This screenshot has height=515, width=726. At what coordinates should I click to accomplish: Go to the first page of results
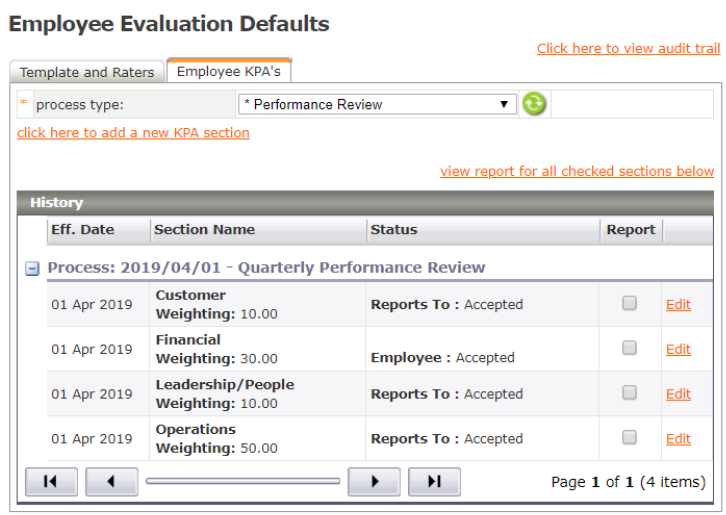tap(51, 481)
